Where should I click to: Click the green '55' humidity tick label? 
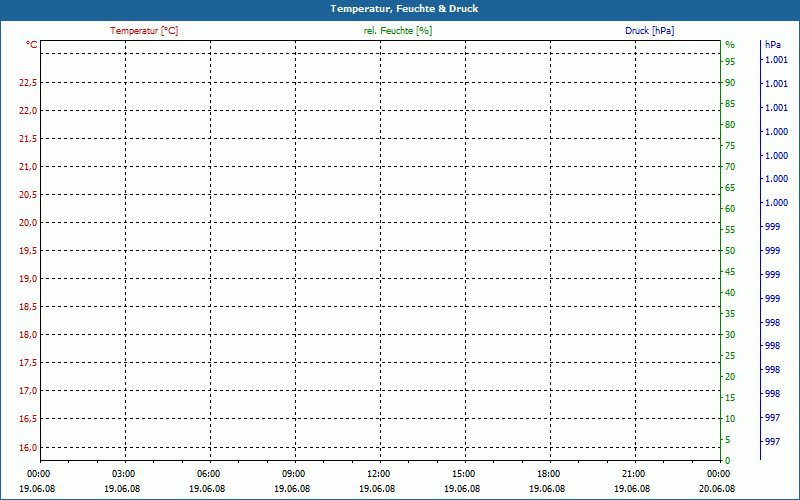(730, 230)
